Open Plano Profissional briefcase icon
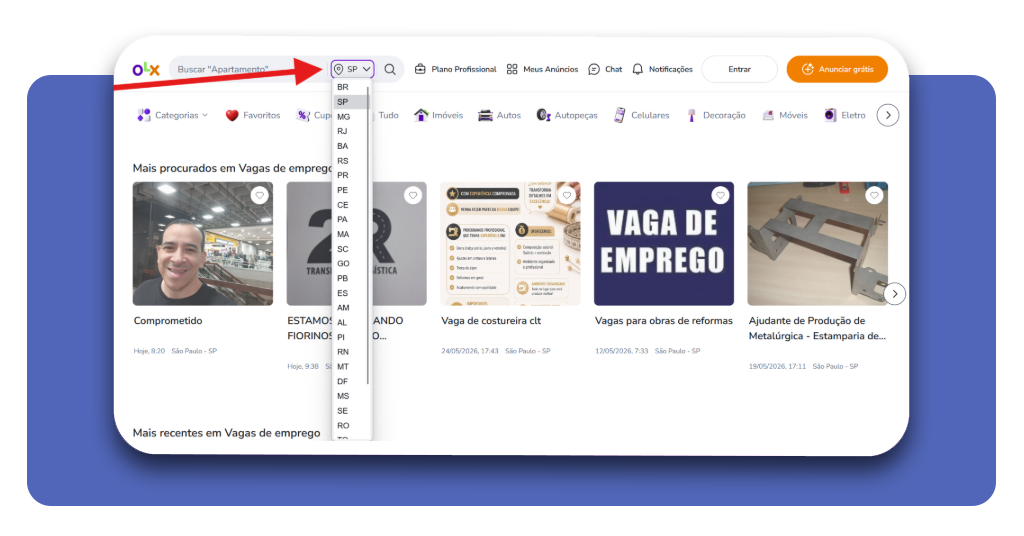Image resolution: width=1024 pixels, height=536 pixels. [421, 69]
